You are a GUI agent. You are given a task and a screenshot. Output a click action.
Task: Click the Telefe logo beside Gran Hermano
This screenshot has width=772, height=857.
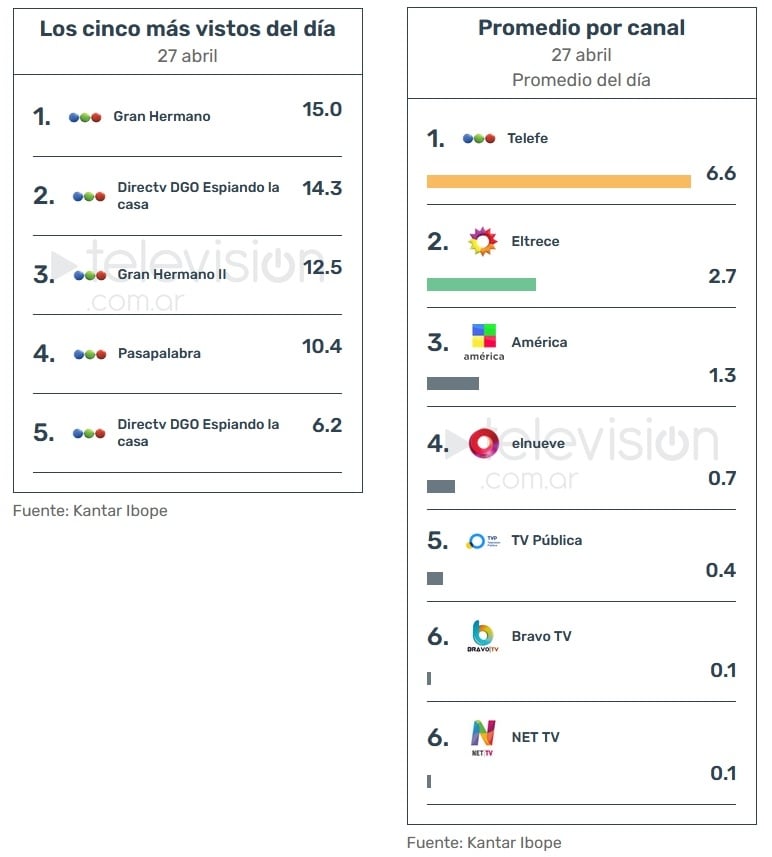coord(85,117)
